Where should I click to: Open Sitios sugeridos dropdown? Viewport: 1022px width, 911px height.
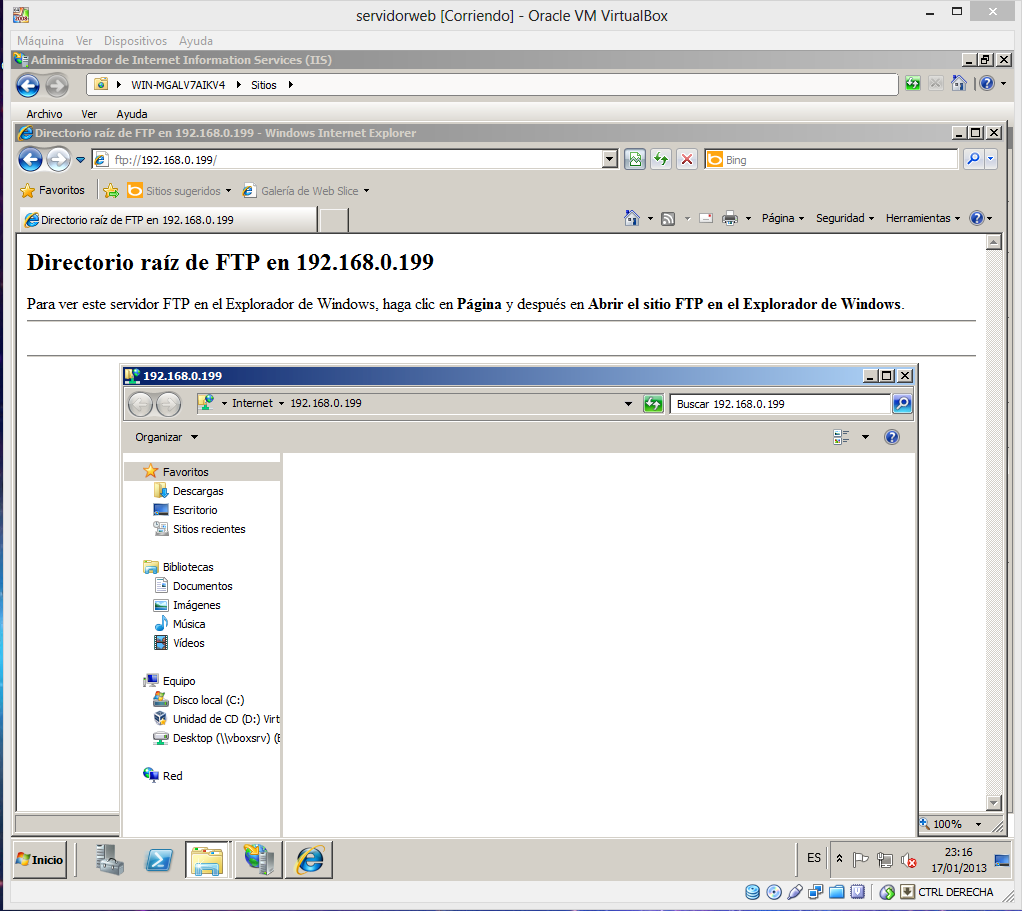[x=228, y=191]
